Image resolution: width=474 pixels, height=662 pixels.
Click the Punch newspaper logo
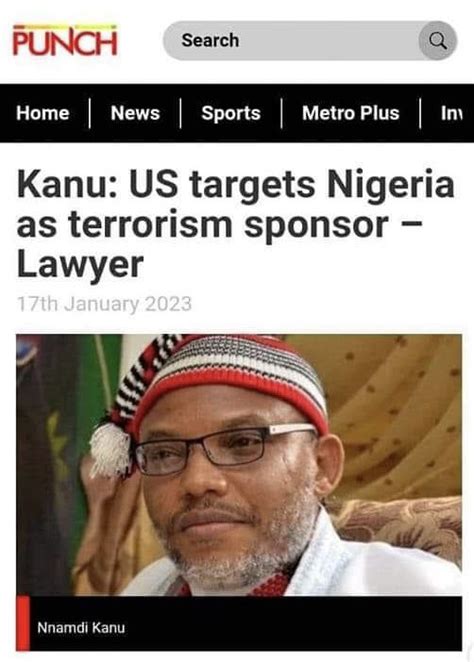point(65,41)
